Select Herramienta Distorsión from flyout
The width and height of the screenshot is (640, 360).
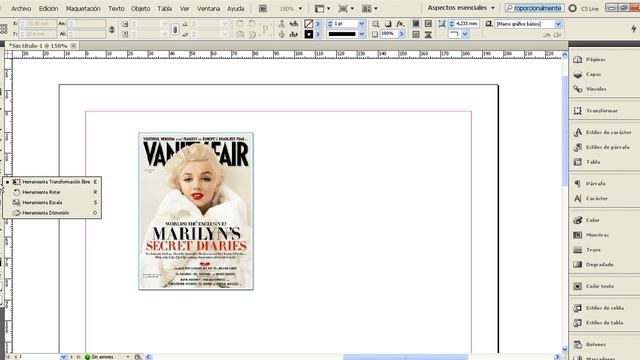(x=52, y=213)
